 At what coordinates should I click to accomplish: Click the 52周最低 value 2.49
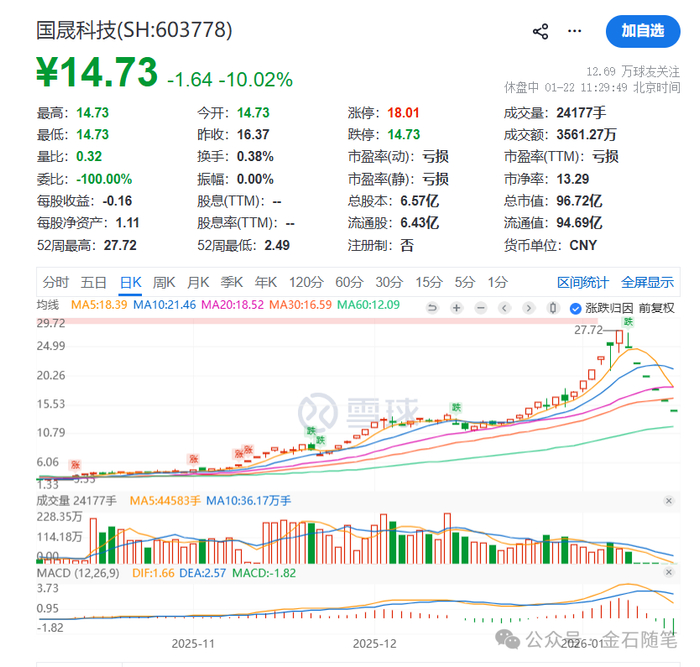tap(277, 245)
